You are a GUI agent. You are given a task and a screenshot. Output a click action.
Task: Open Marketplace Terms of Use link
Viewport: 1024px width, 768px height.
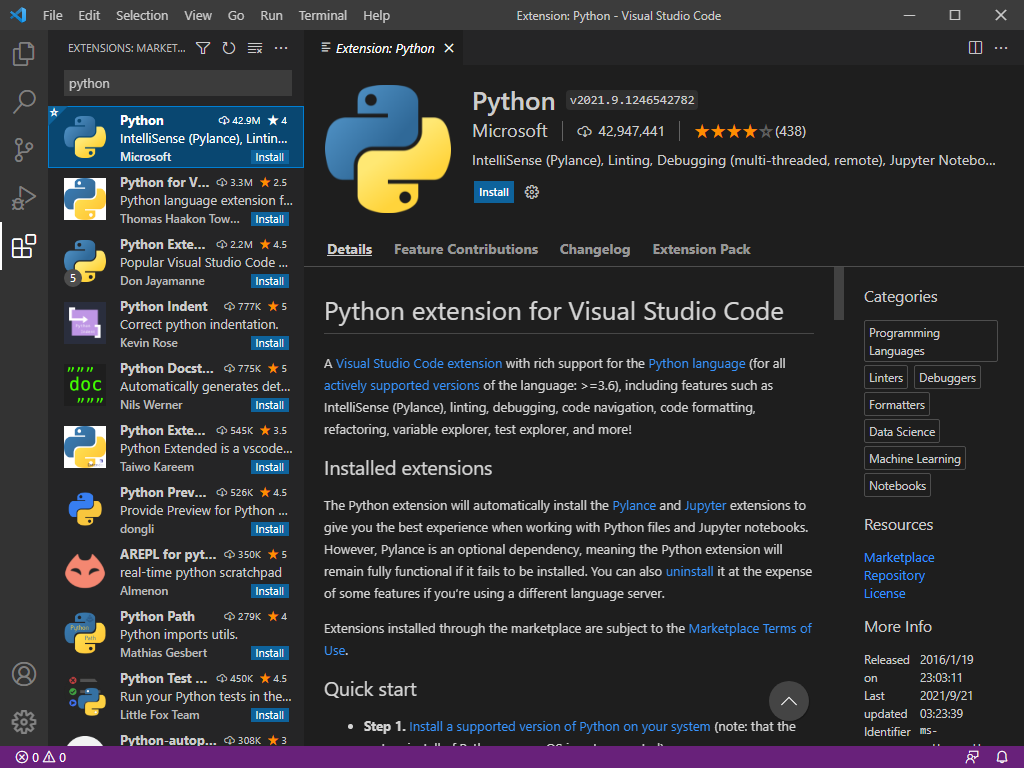pos(750,629)
